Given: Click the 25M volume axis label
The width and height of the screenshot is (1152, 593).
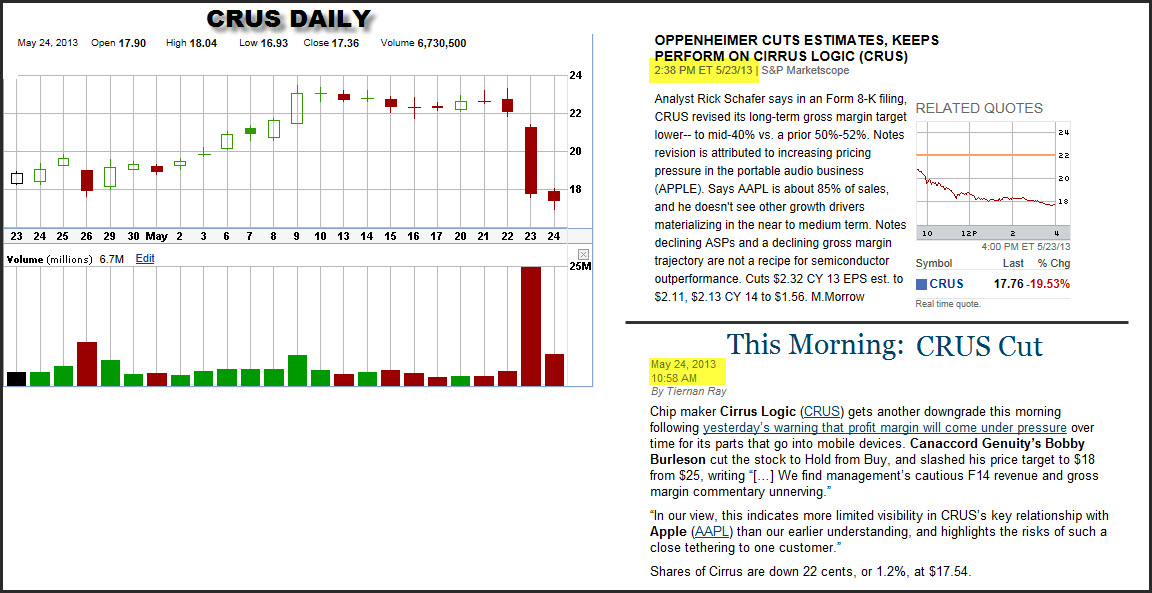Looking at the screenshot, I should coord(580,266).
